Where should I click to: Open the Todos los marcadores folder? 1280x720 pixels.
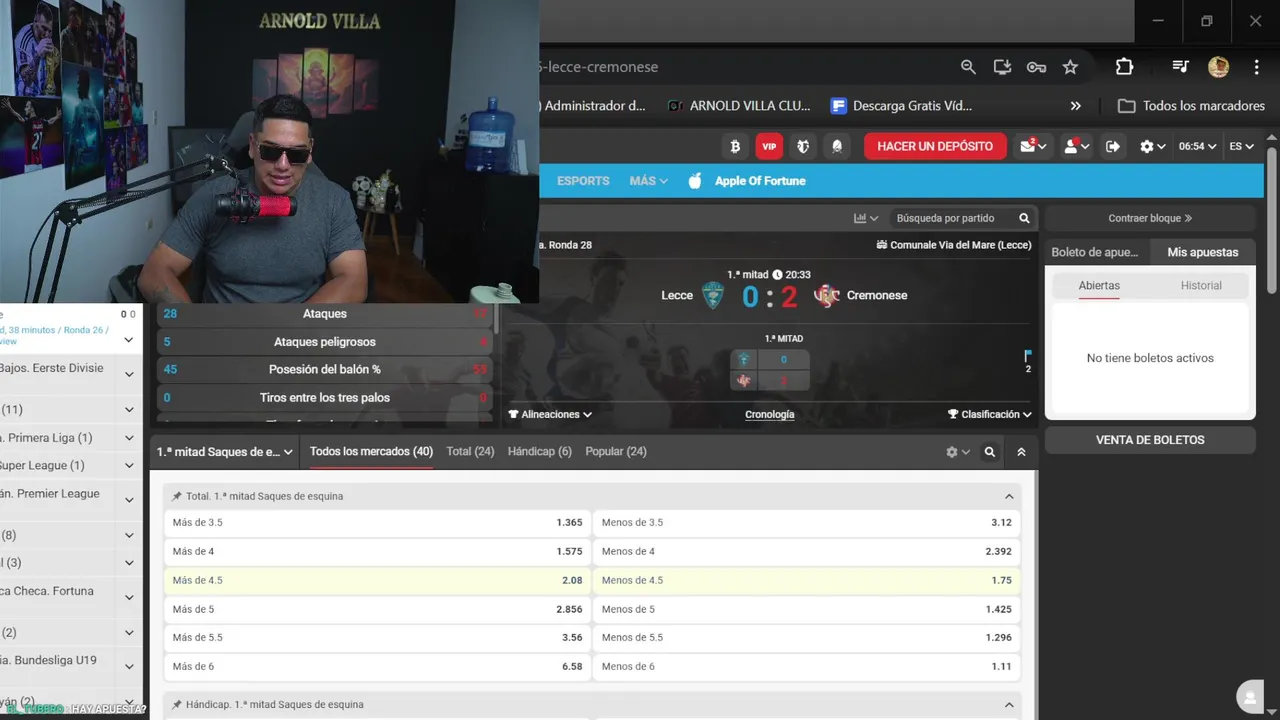1191,105
